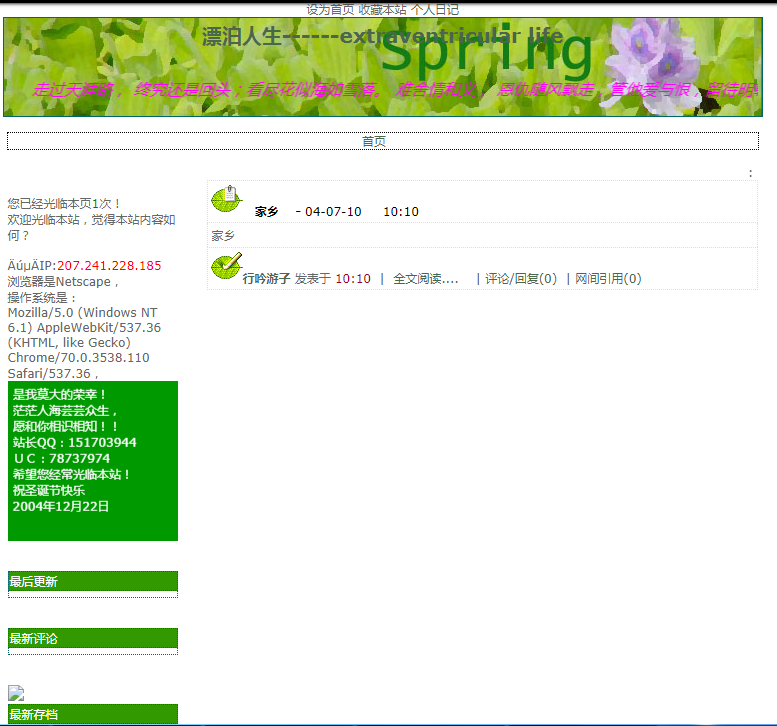This screenshot has width=777, height=726.
Task: Click the leaf notepad icon beside 家乡
Action: point(226,199)
